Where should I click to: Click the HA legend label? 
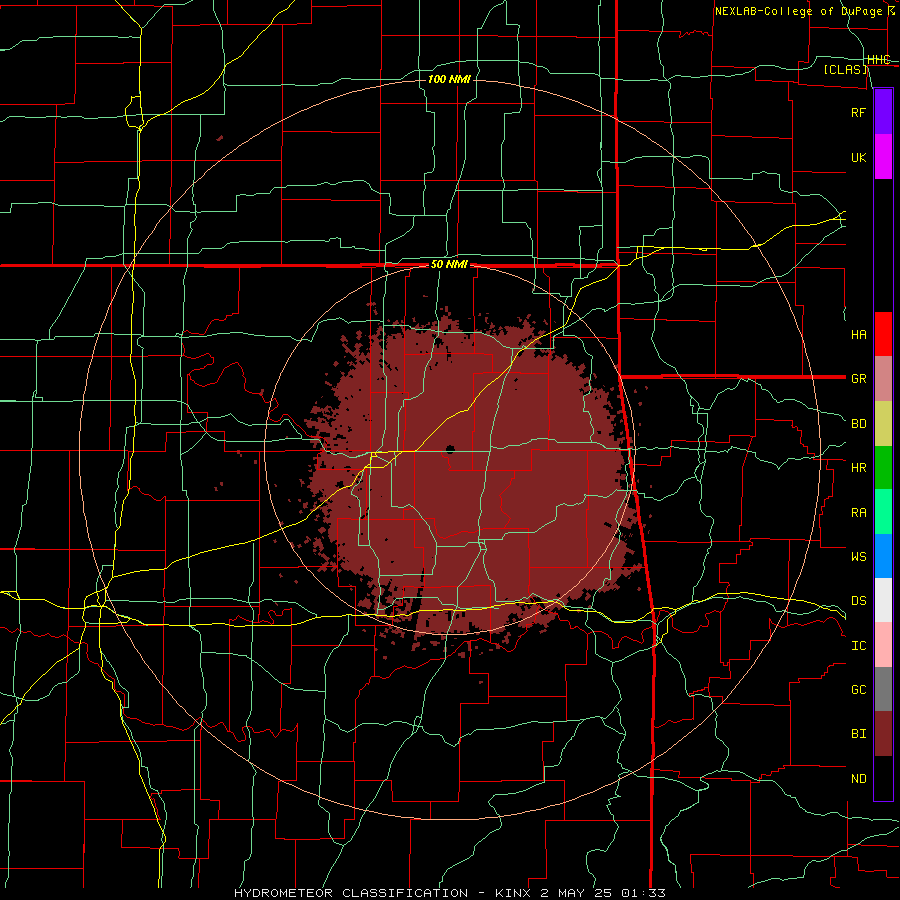(858, 335)
